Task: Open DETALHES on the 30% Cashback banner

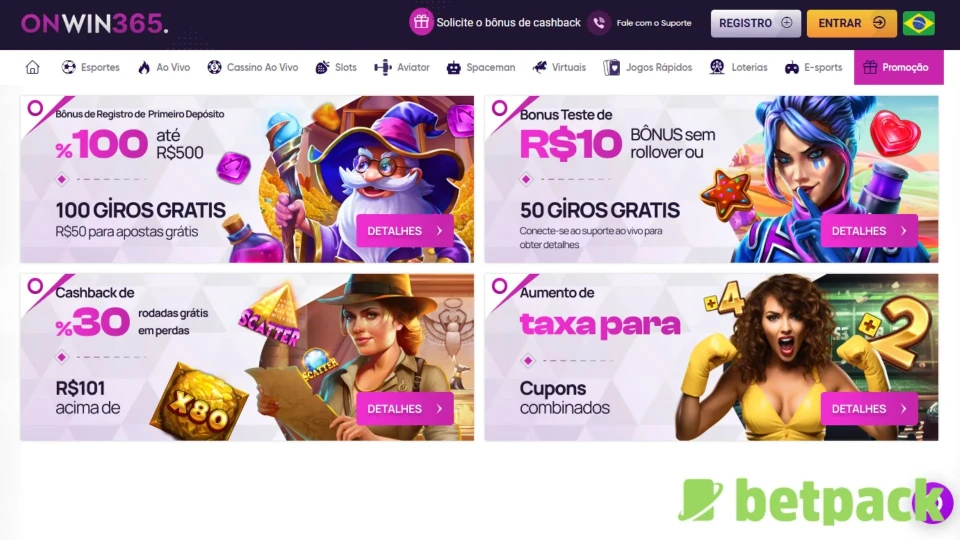Action: pos(405,408)
